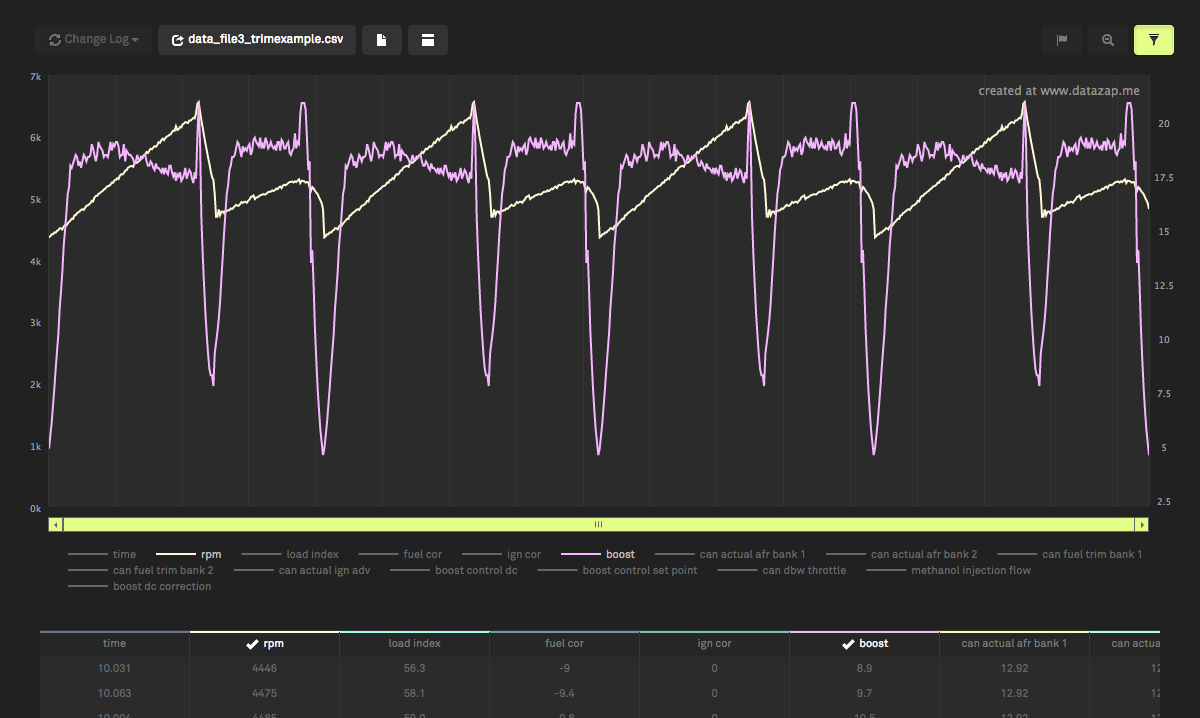1200x718 pixels.
Task: Toggle the highlighted filter funnel button
Action: click(x=1153, y=40)
